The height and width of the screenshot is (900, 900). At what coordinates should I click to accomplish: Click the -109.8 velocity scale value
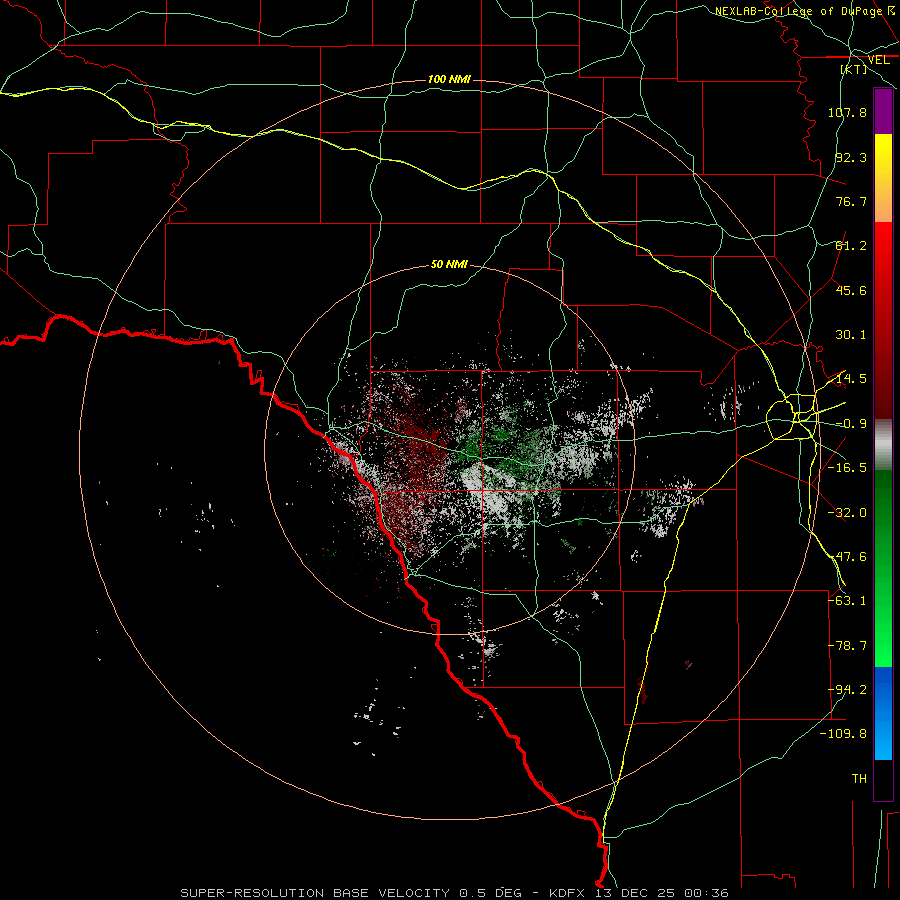pos(843,734)
